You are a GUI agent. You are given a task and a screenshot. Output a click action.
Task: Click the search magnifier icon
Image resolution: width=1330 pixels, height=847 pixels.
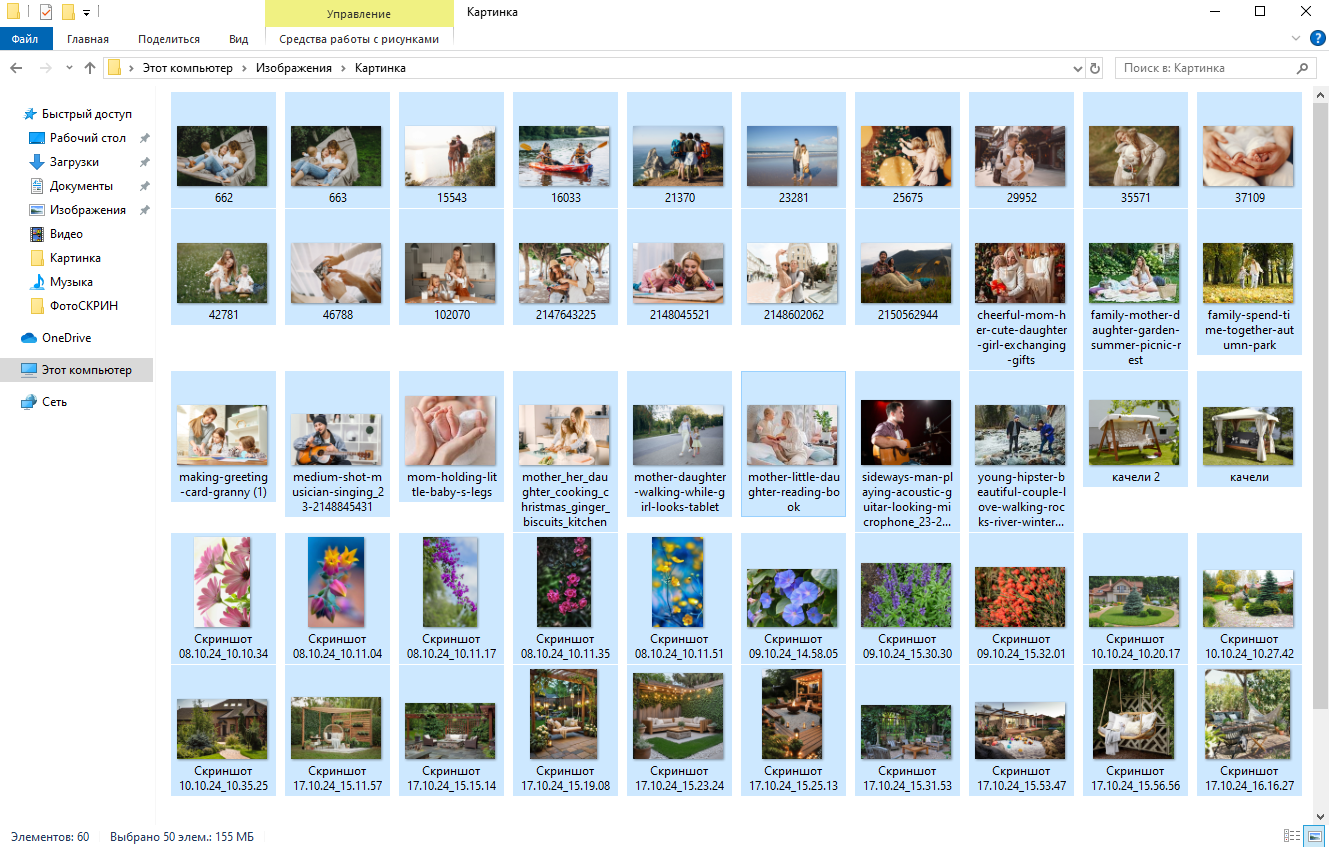(1302, 68)
